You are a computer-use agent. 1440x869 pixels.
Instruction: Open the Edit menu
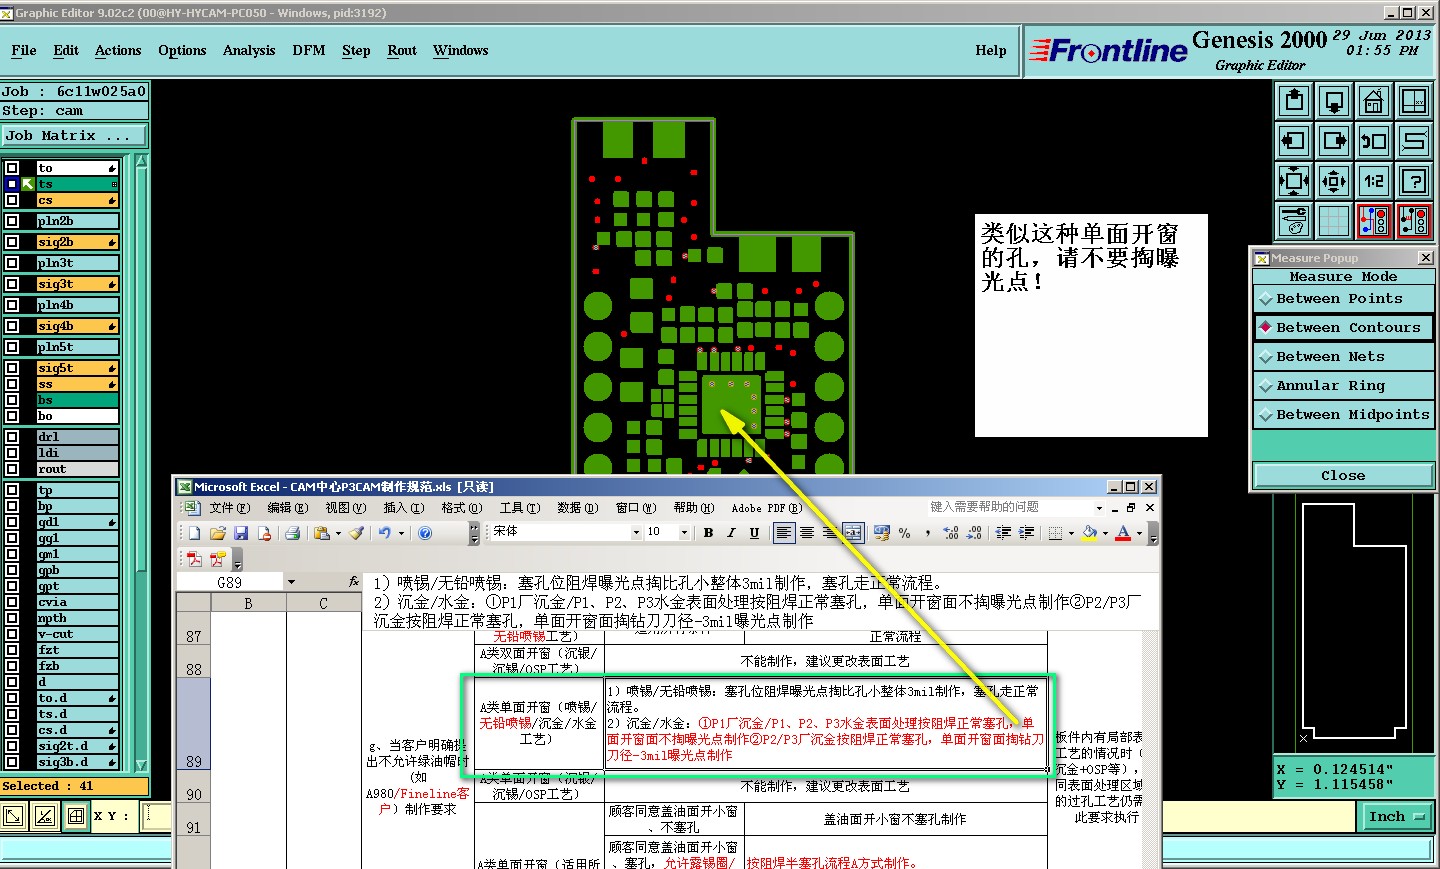click(x=66, y=50)
